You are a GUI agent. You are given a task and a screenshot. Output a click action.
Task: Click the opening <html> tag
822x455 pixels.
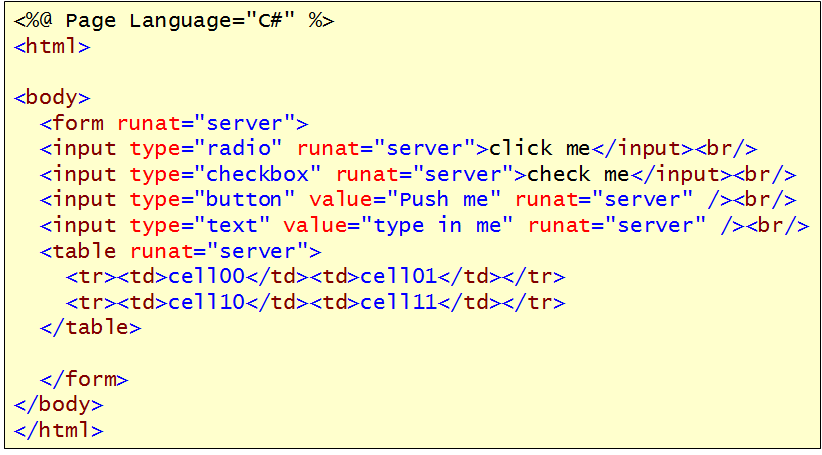coord(52,47)
